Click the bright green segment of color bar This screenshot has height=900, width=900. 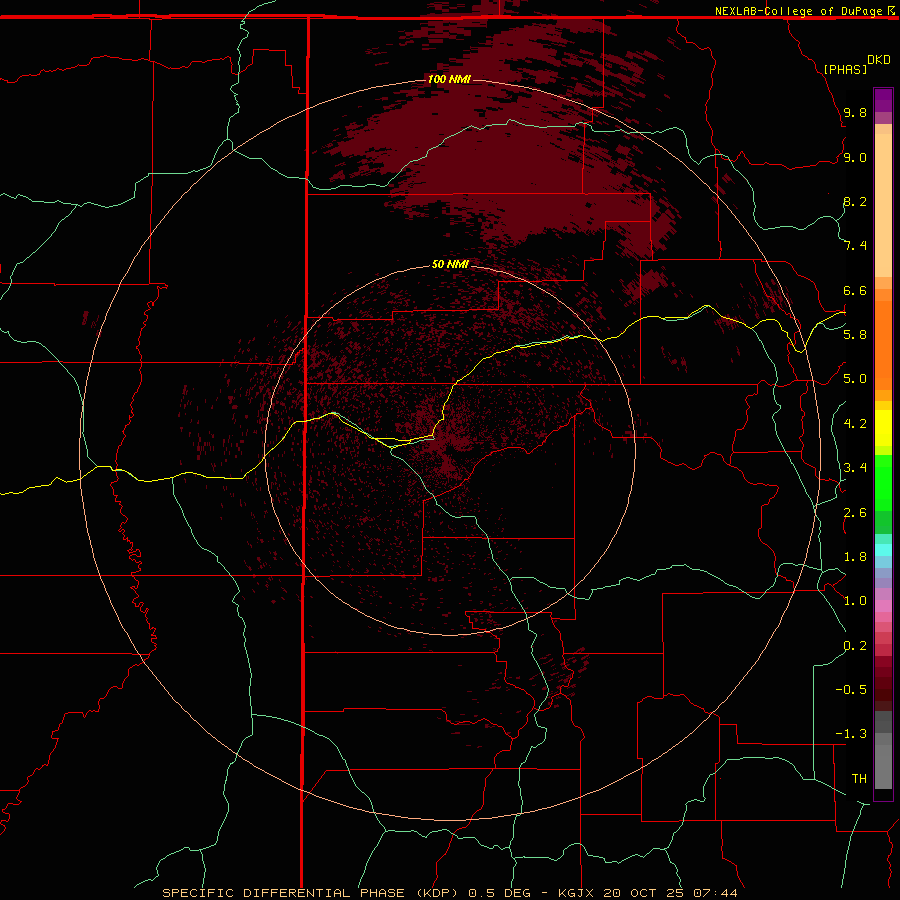pyautogui.click(x=883, y=483)
